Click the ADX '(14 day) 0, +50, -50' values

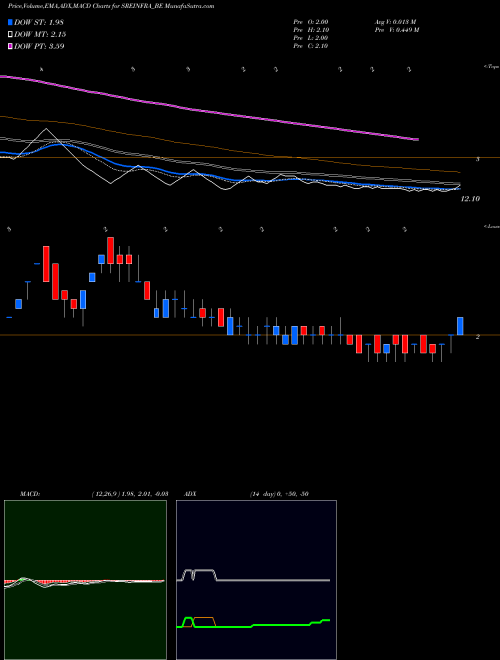tap(279, 494)
